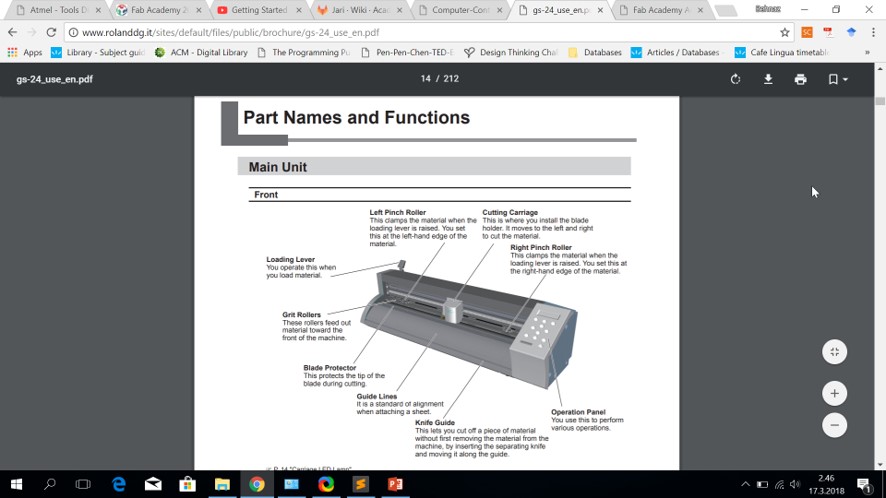The width and height of the screenshot is (886, 498).
Task: Switch to Fab Academy A tab
Action: [661, 10]
